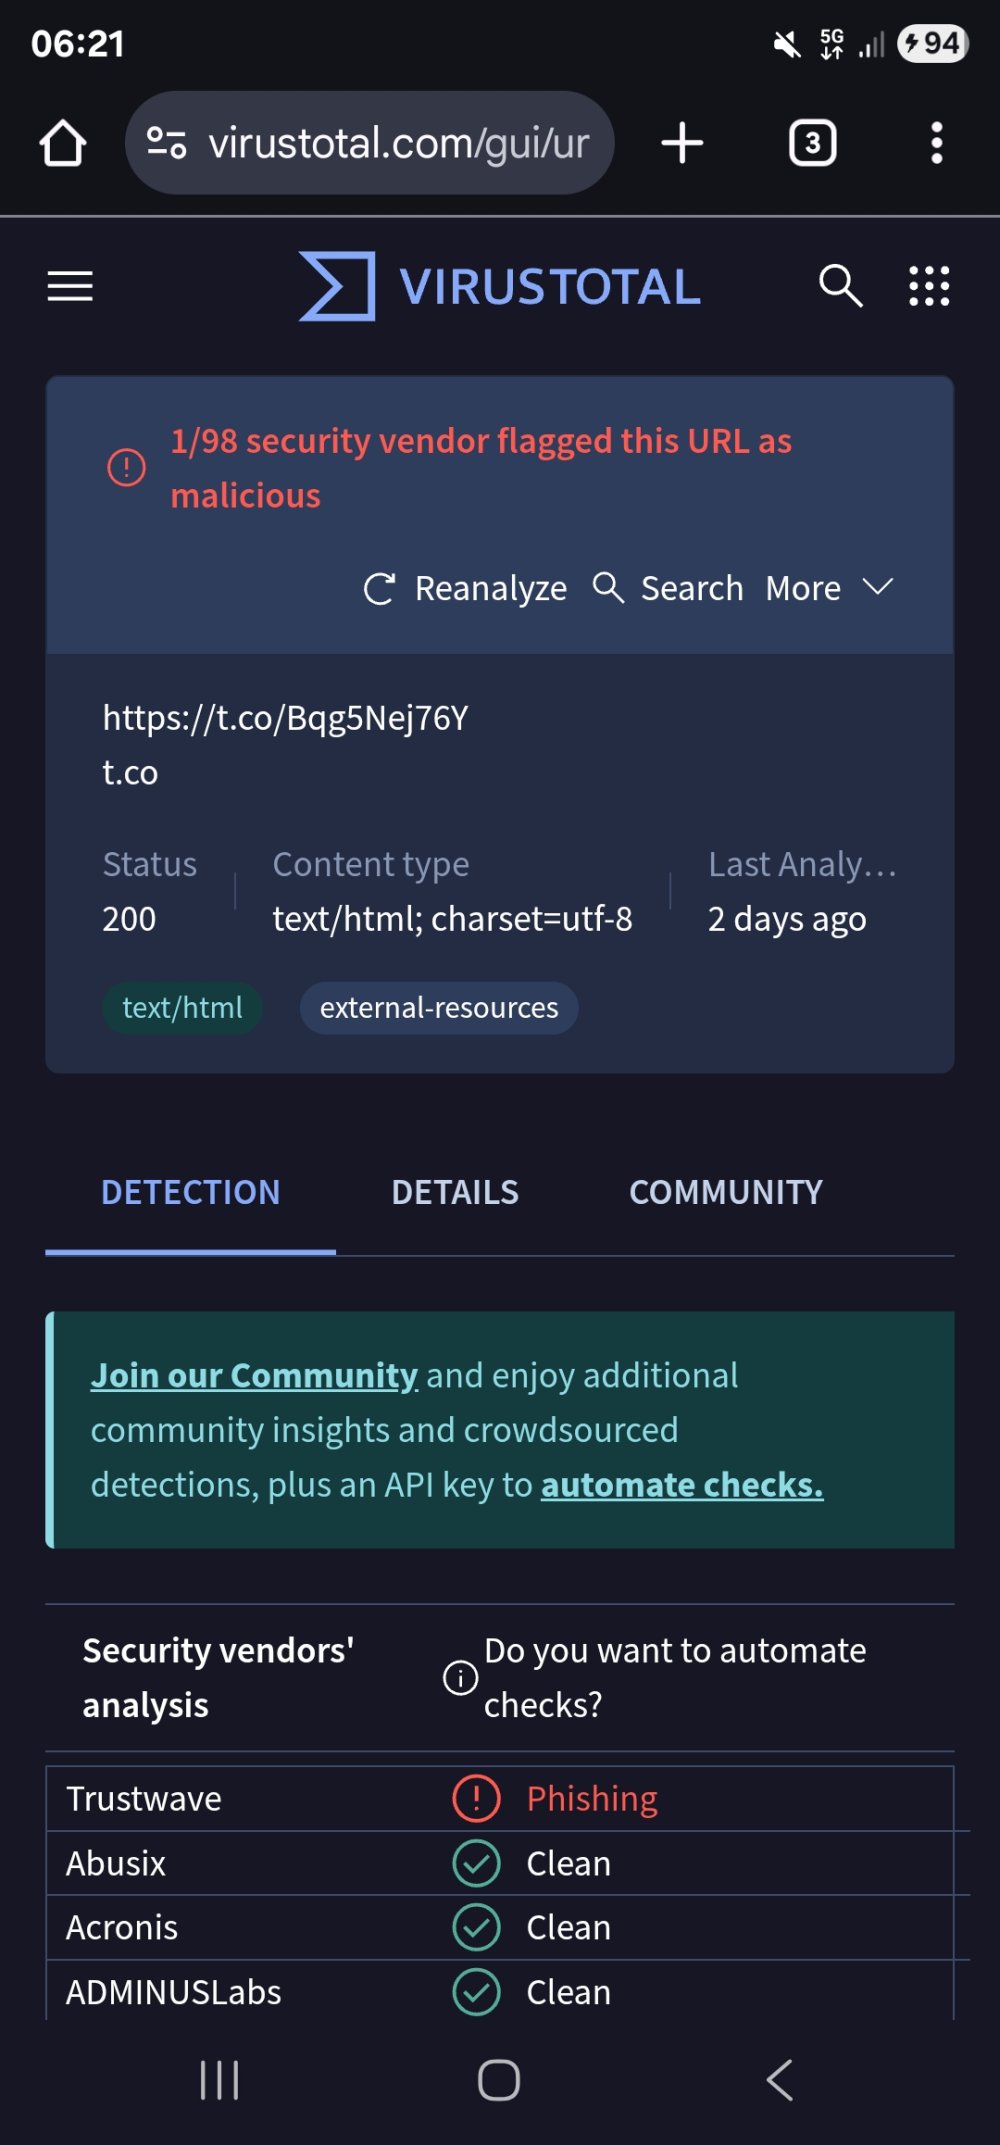
Task: Reanalyze the scanned URL
Action: coord(465,589)
